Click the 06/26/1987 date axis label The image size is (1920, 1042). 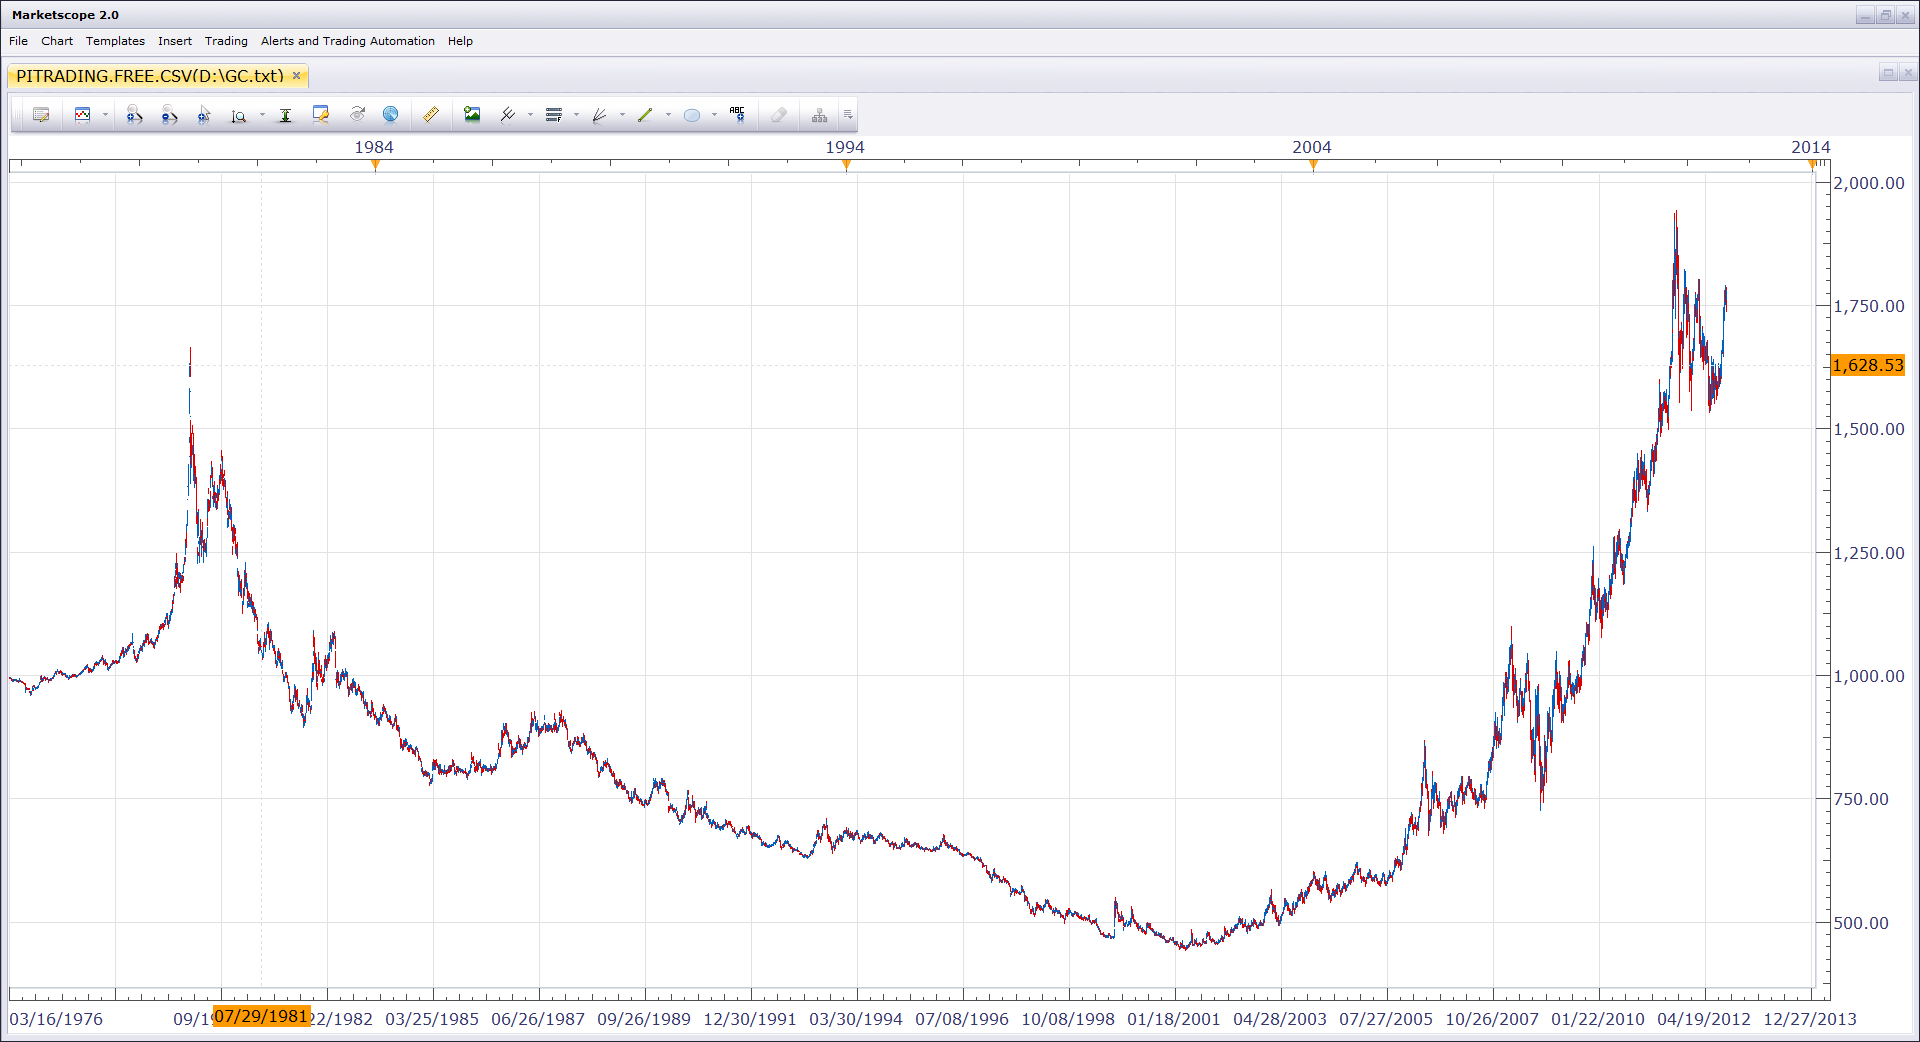tap(538, 1019)
